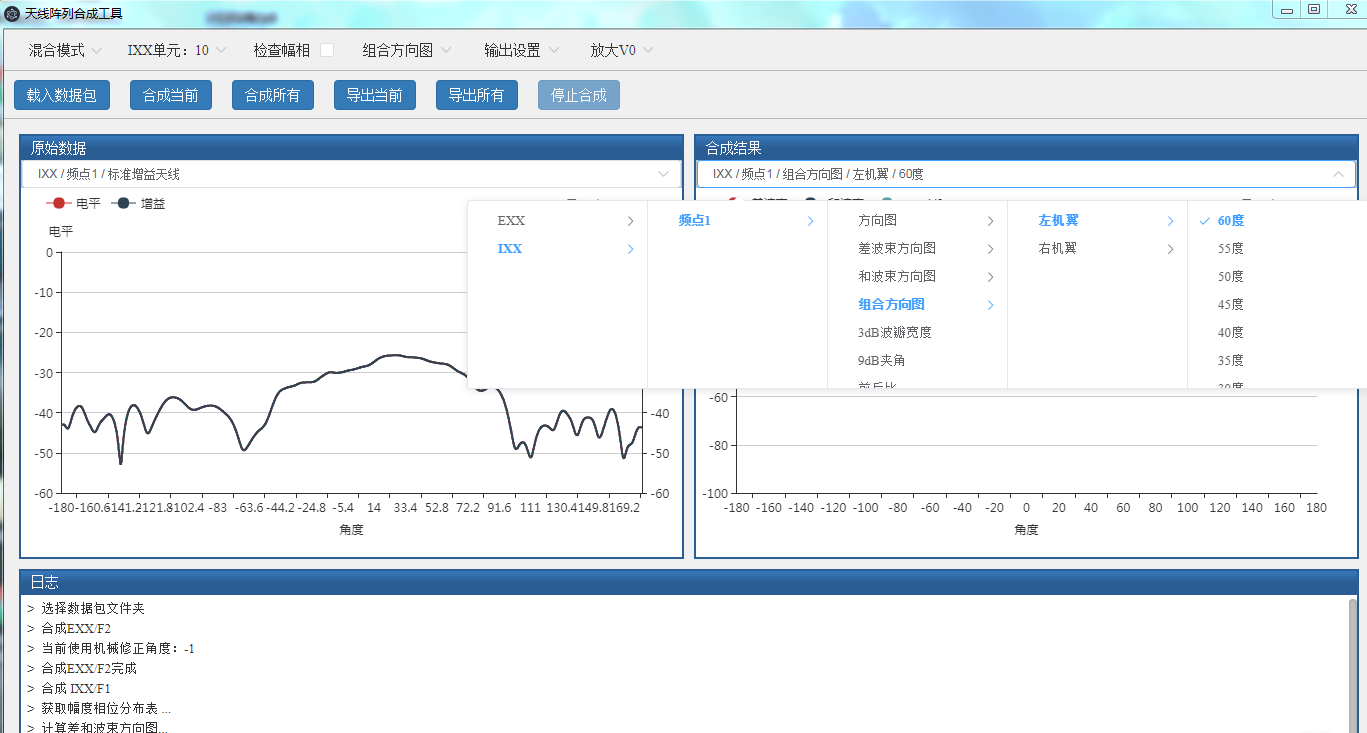
Task: Maximize the application window
Action: (x=1314, y=9)
